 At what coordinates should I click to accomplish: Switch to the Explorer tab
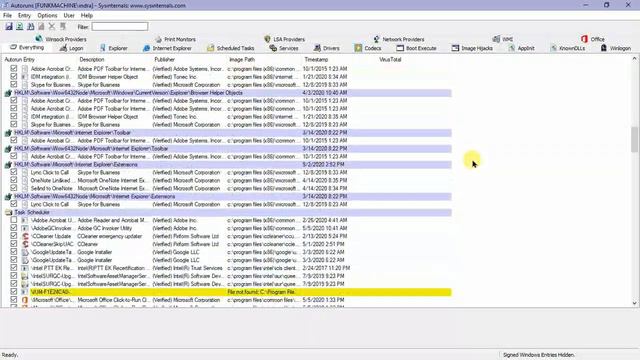coord(114,48)
